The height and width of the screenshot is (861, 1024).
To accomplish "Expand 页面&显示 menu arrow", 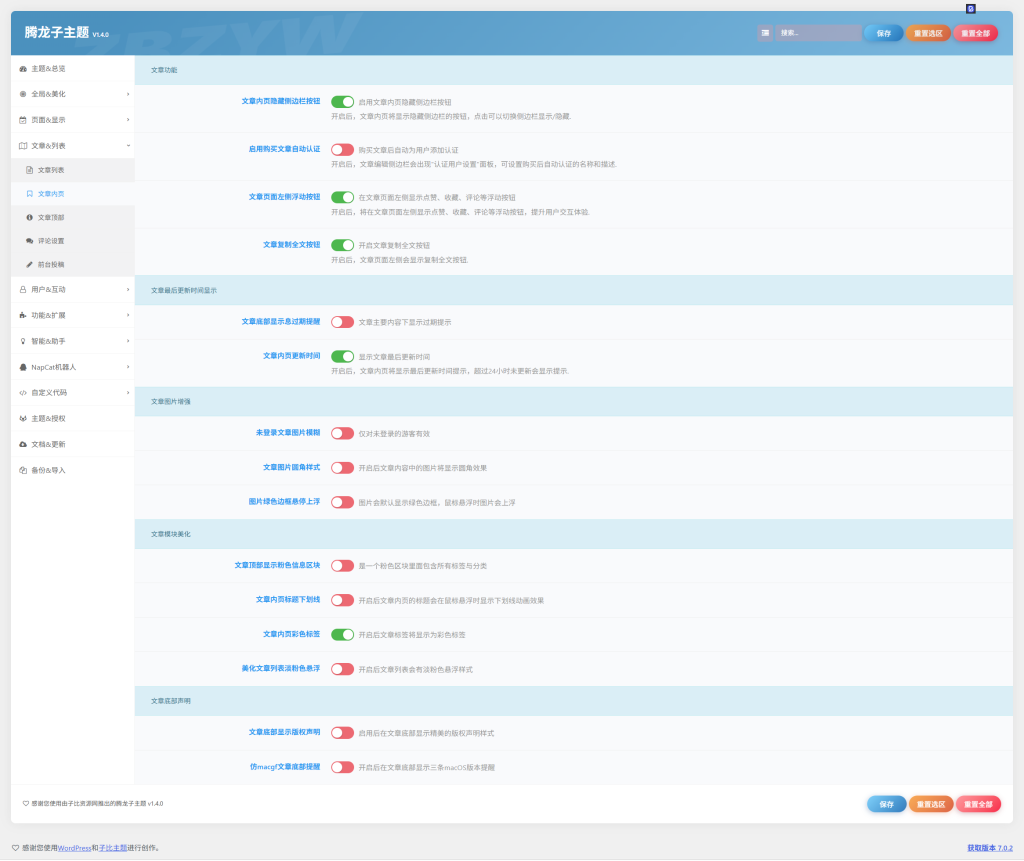I will [128, 120].
